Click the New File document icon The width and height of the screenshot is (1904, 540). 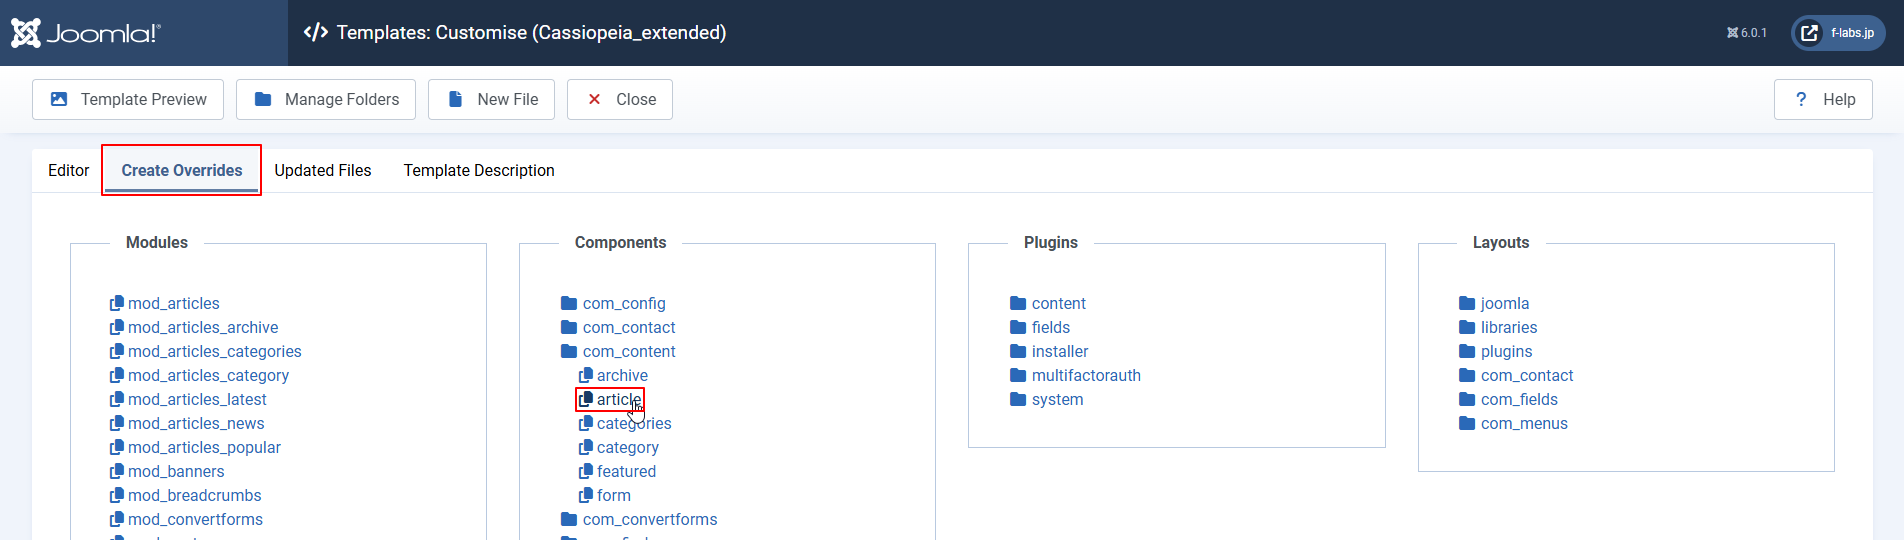click(x=455, y=99)
